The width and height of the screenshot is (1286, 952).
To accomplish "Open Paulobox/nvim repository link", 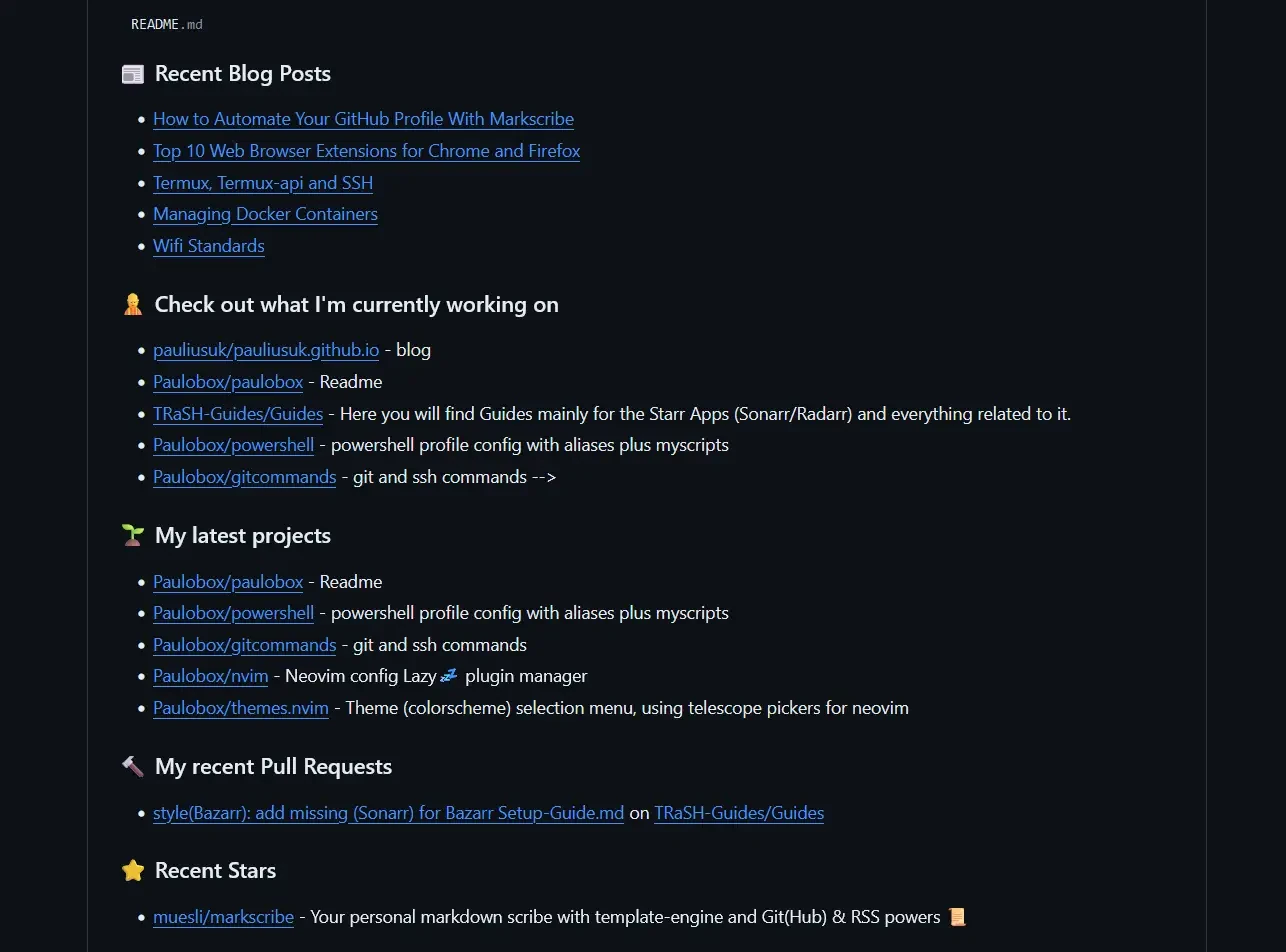I will (x=211, y=676).
